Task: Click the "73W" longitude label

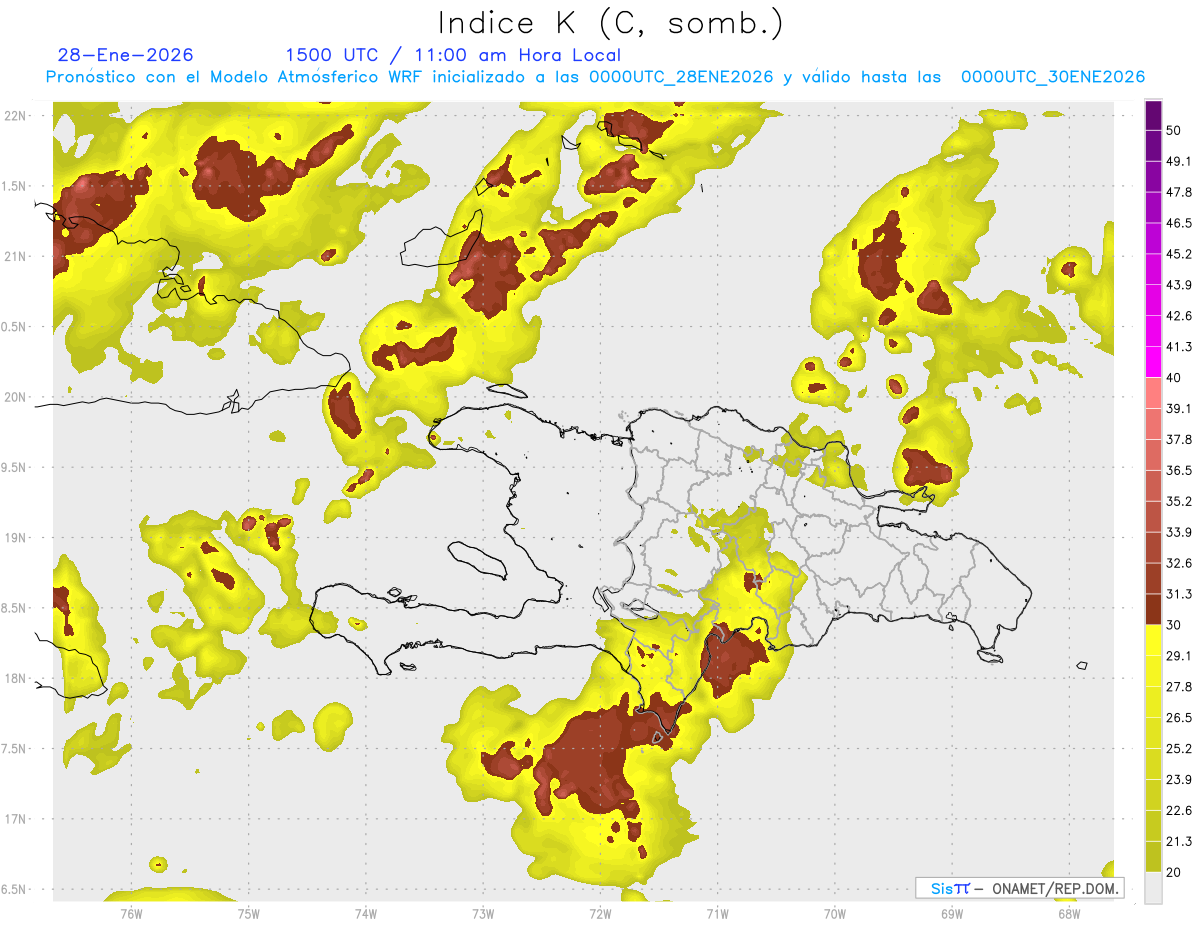Action: pyautogui.click(x=483, y=913)
